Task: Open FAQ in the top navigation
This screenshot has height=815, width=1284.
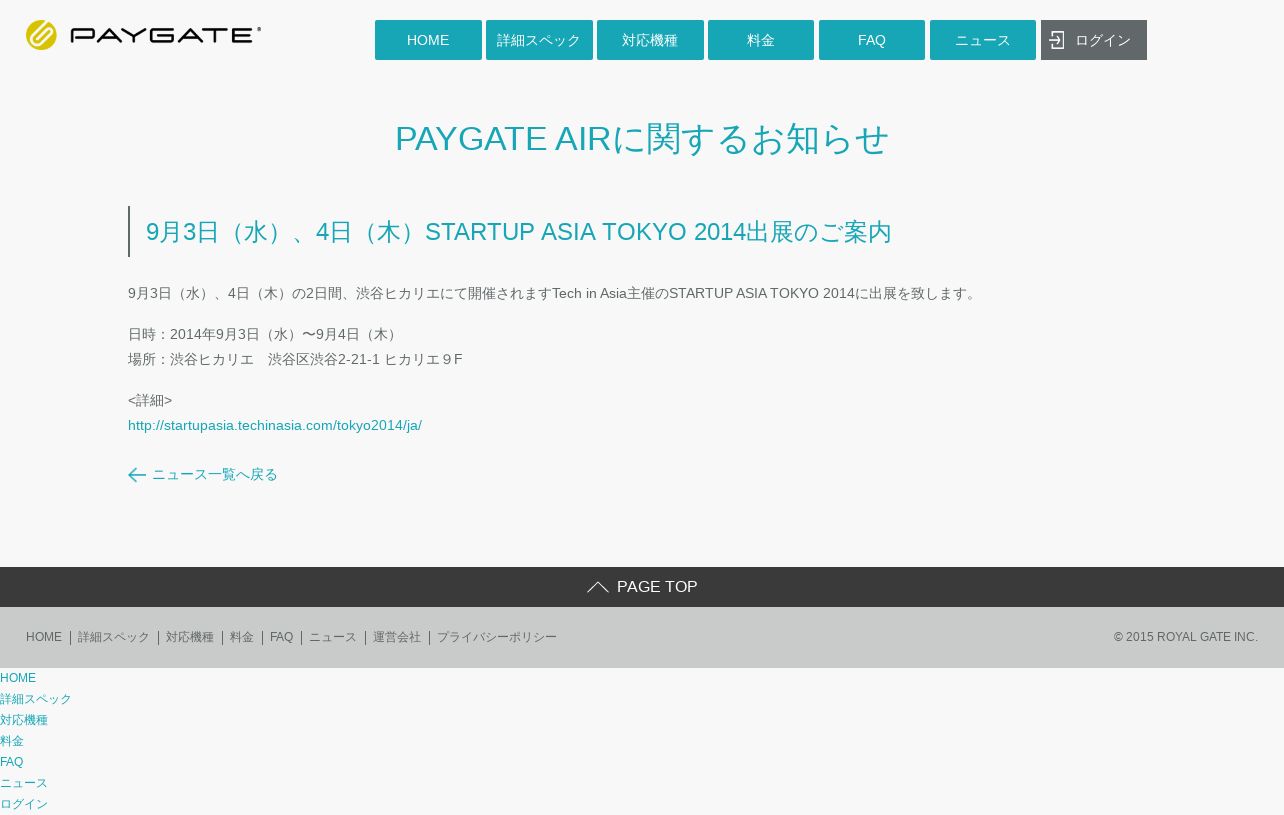Action: tap(872, 40)
